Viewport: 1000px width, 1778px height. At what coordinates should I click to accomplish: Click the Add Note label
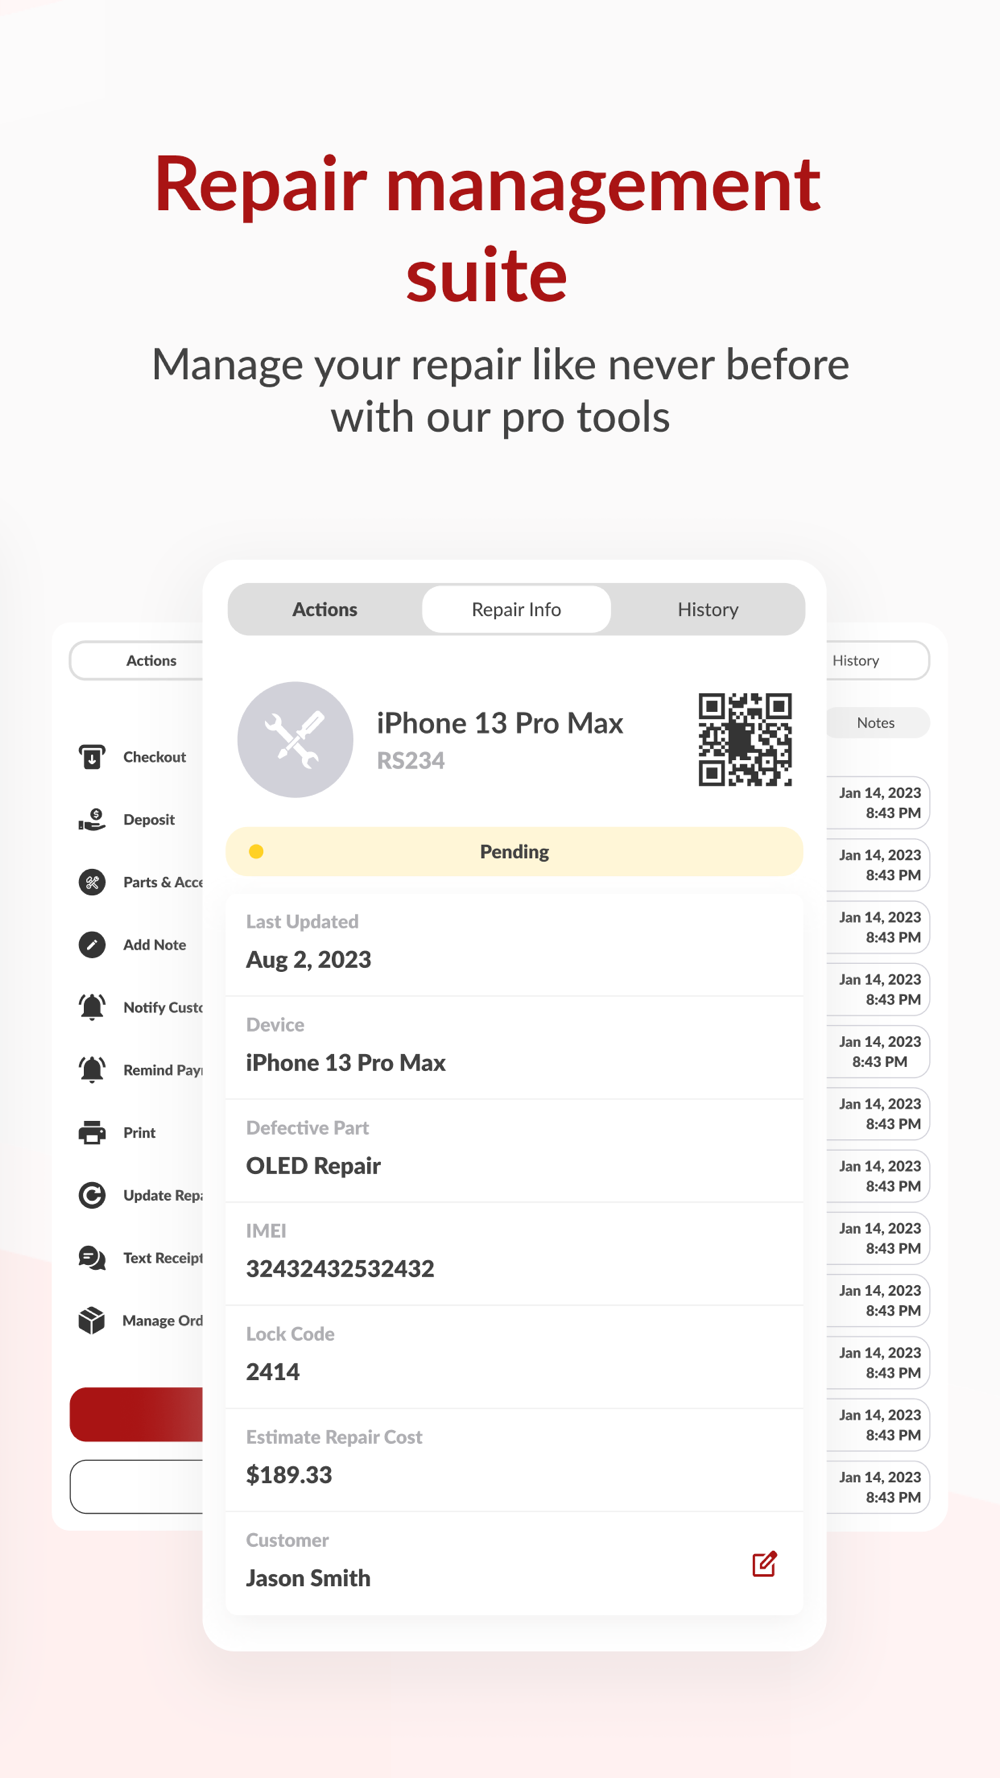tap(154, 945)
